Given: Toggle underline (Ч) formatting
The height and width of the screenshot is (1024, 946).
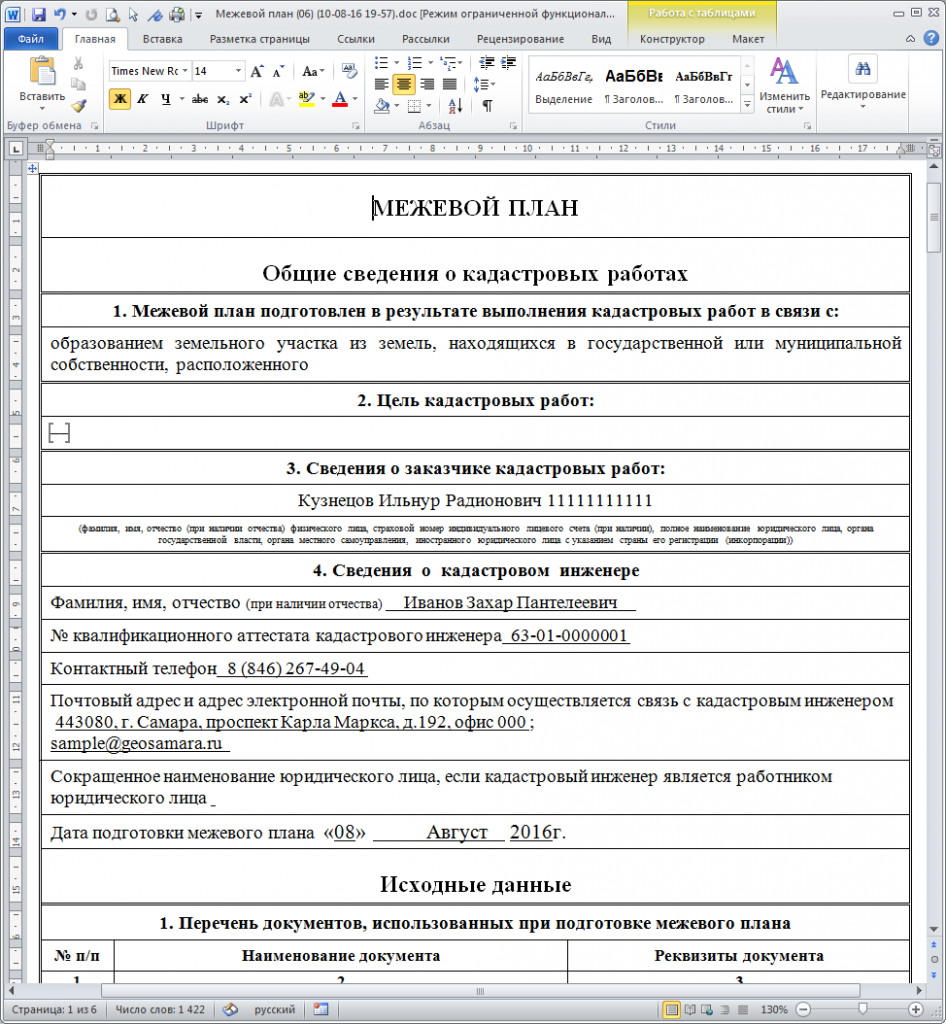Looking at the screenshot, I should click(x=165, y=99).
